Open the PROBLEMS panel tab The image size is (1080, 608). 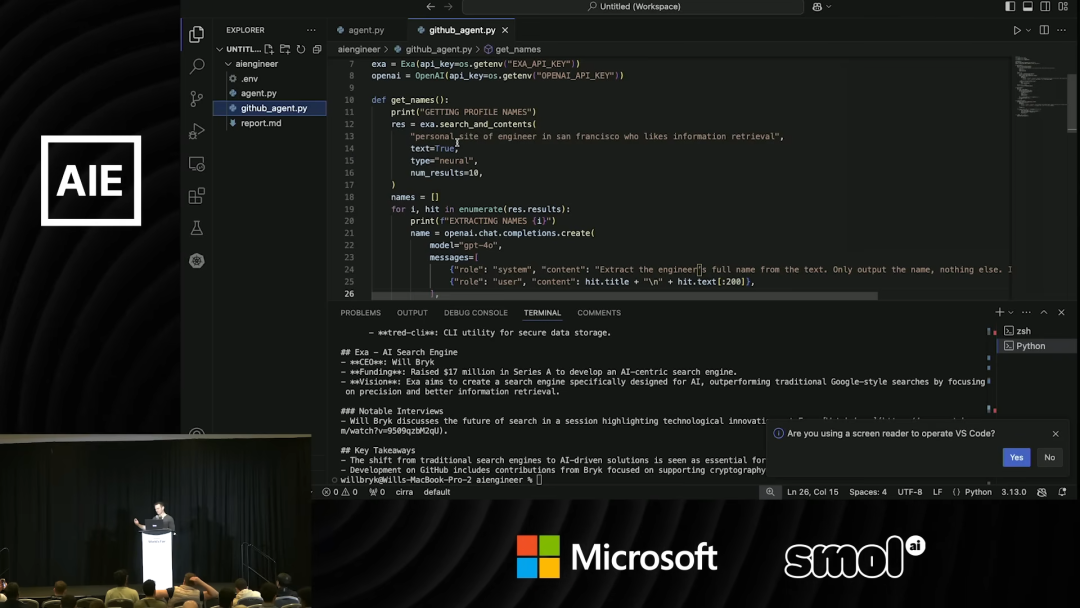tap(360, 313)
